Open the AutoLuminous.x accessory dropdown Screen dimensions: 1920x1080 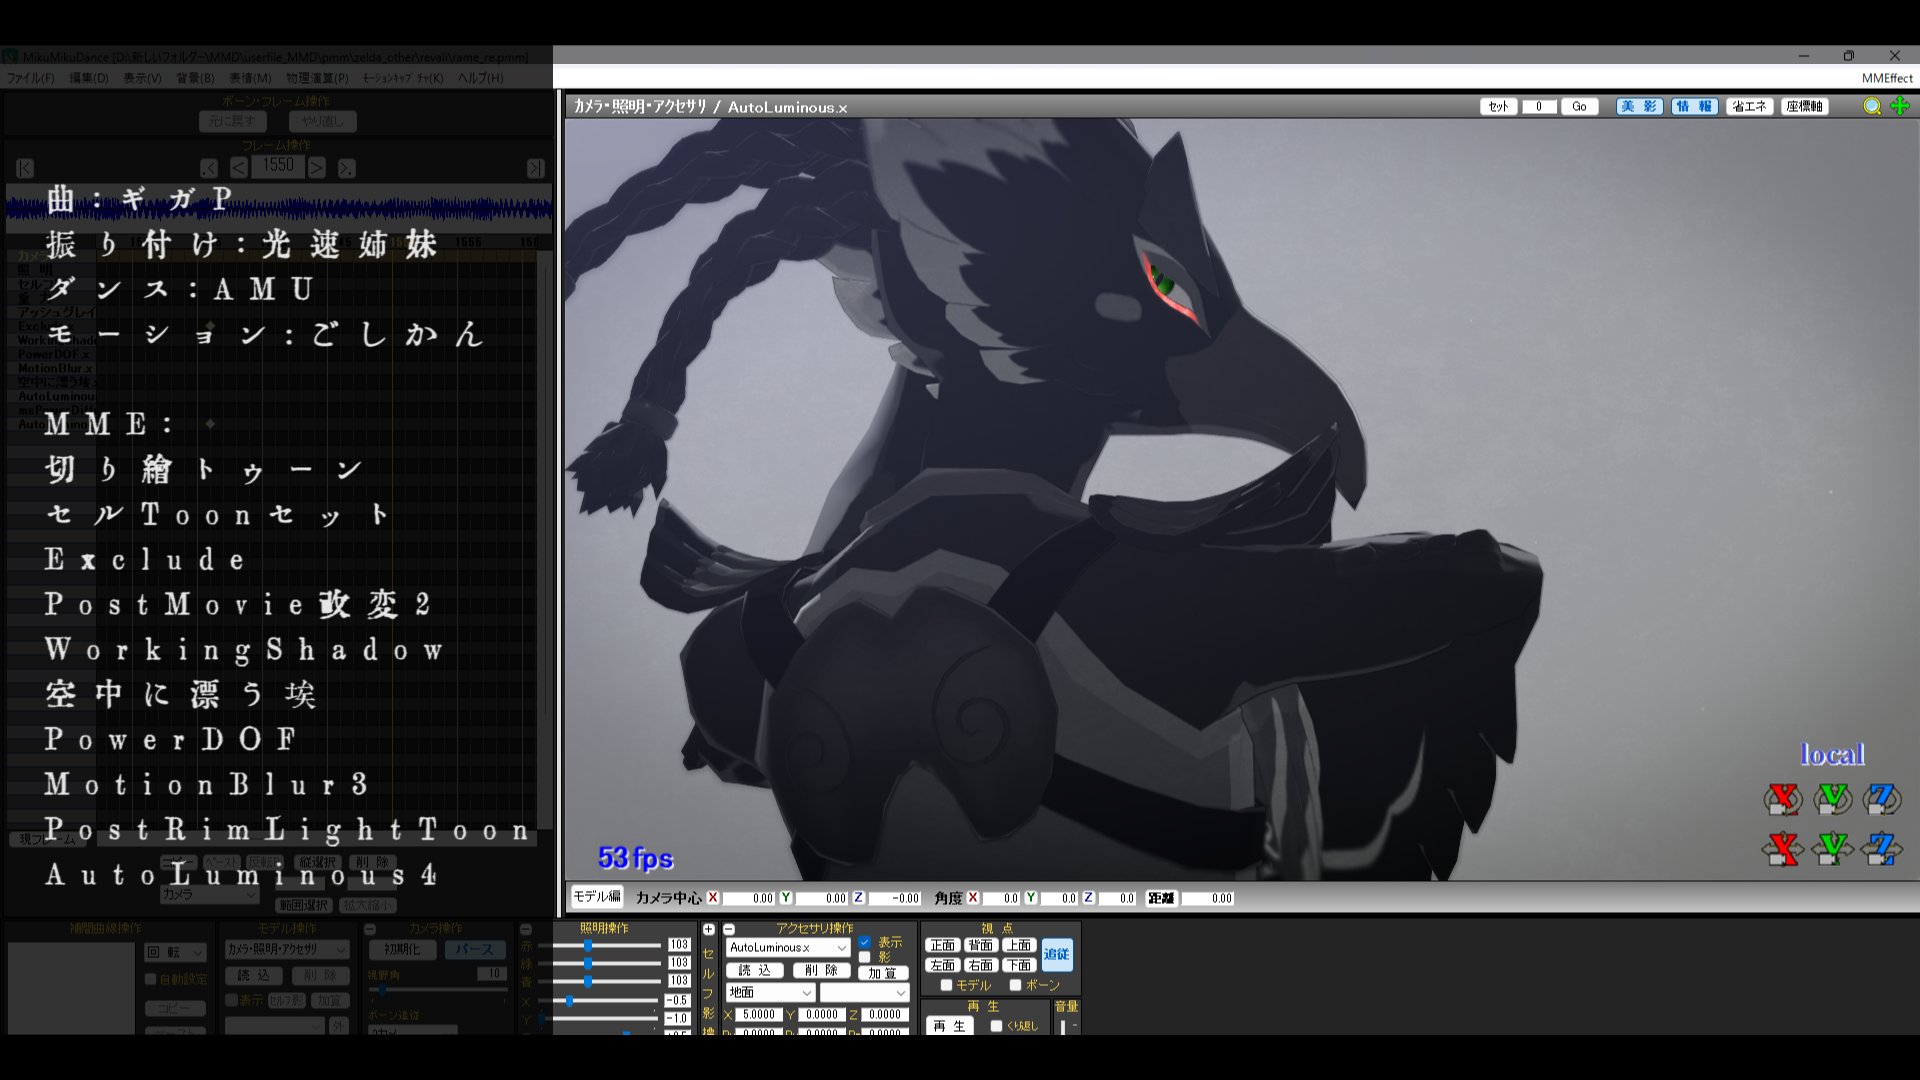[788, 947]
